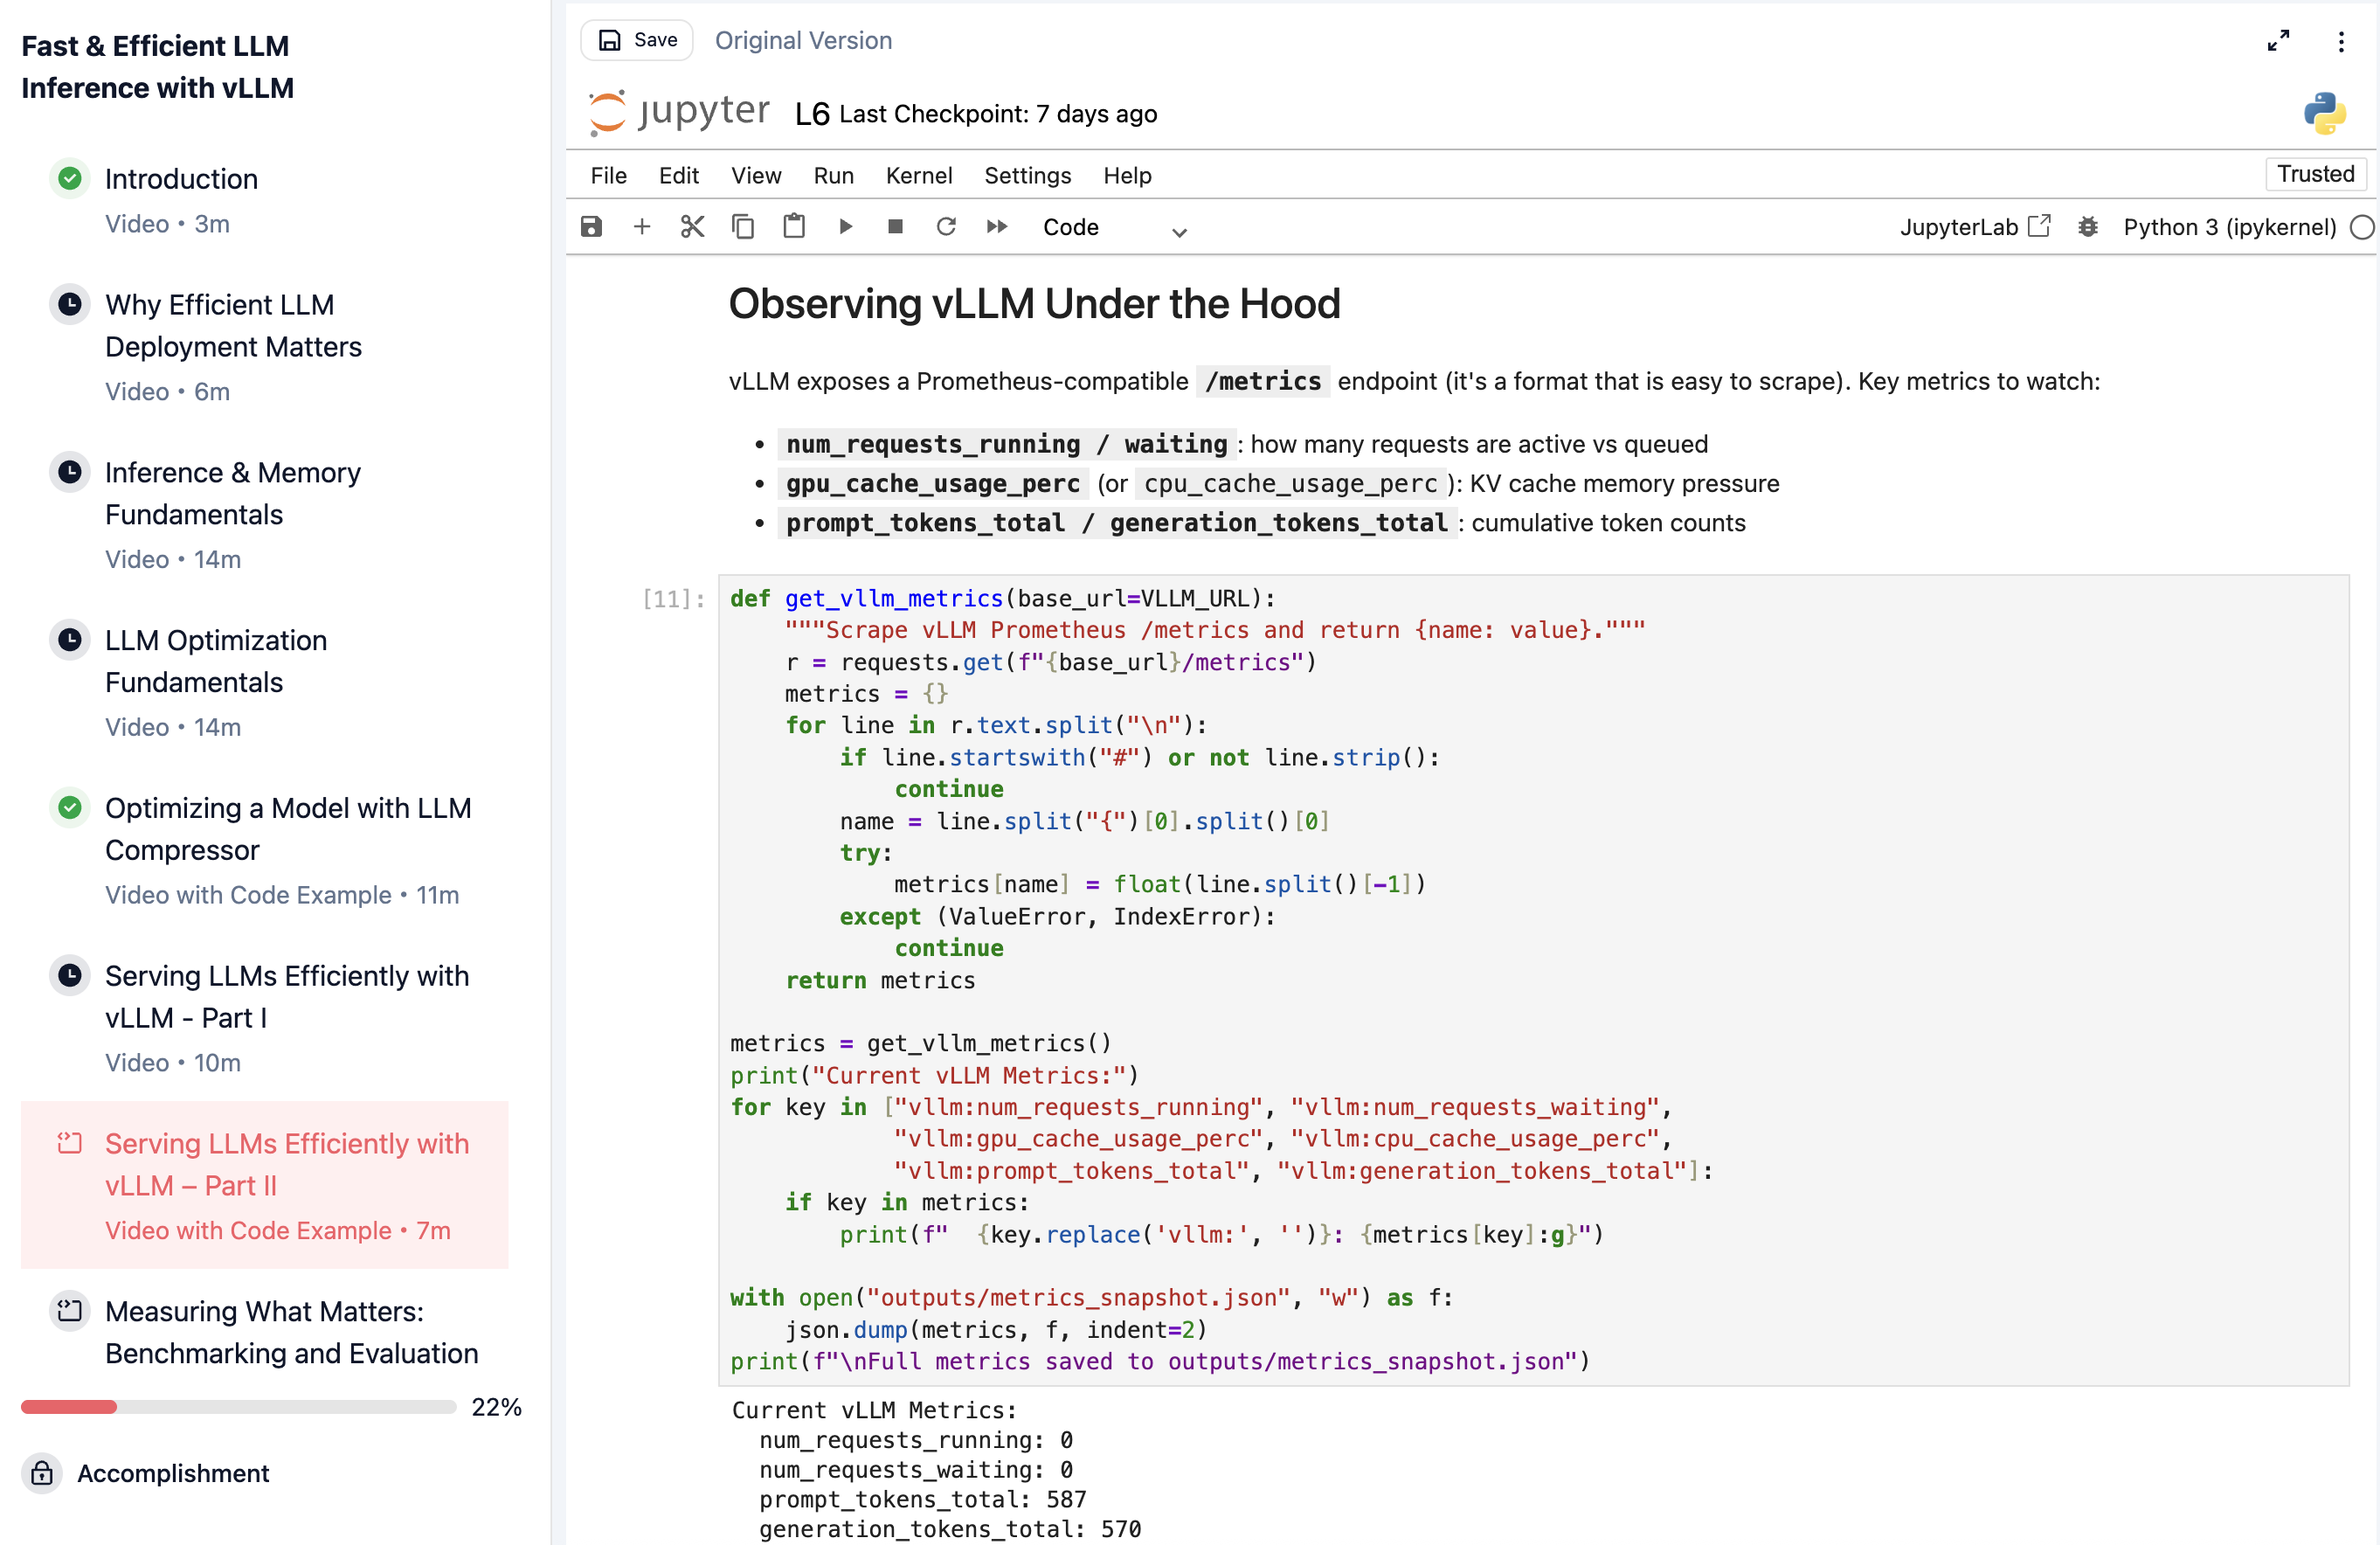
Task: Click checkmark beside Optimizing a Model lesson
Action: (x=69, y=807)
